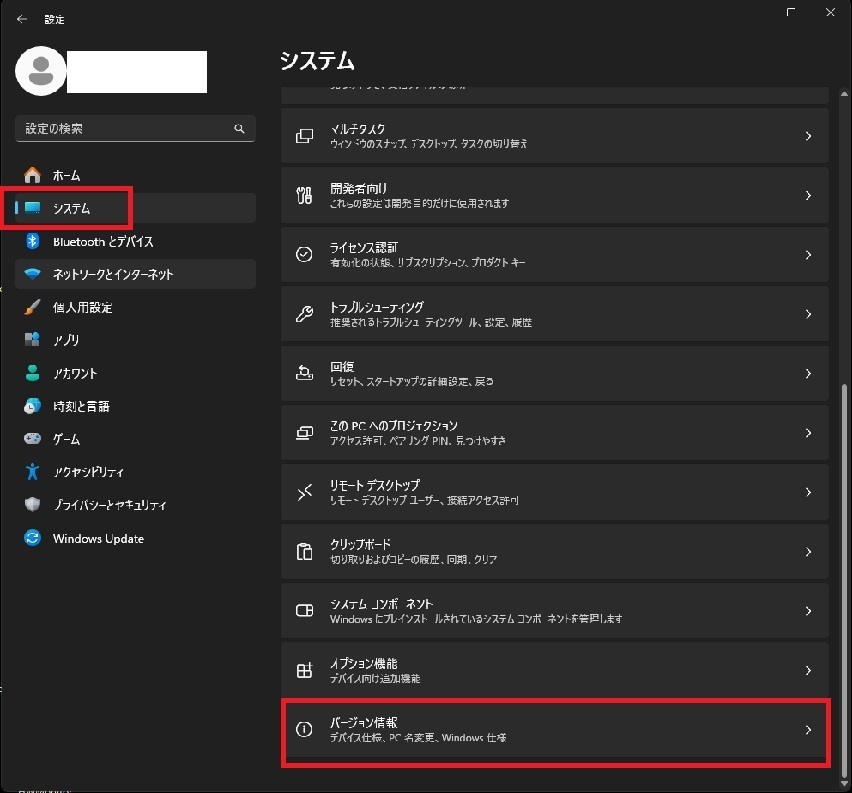Click the "システム コンポーネント" title text
This screenshot has height=793, width=852.
click(x=381, y=604)
